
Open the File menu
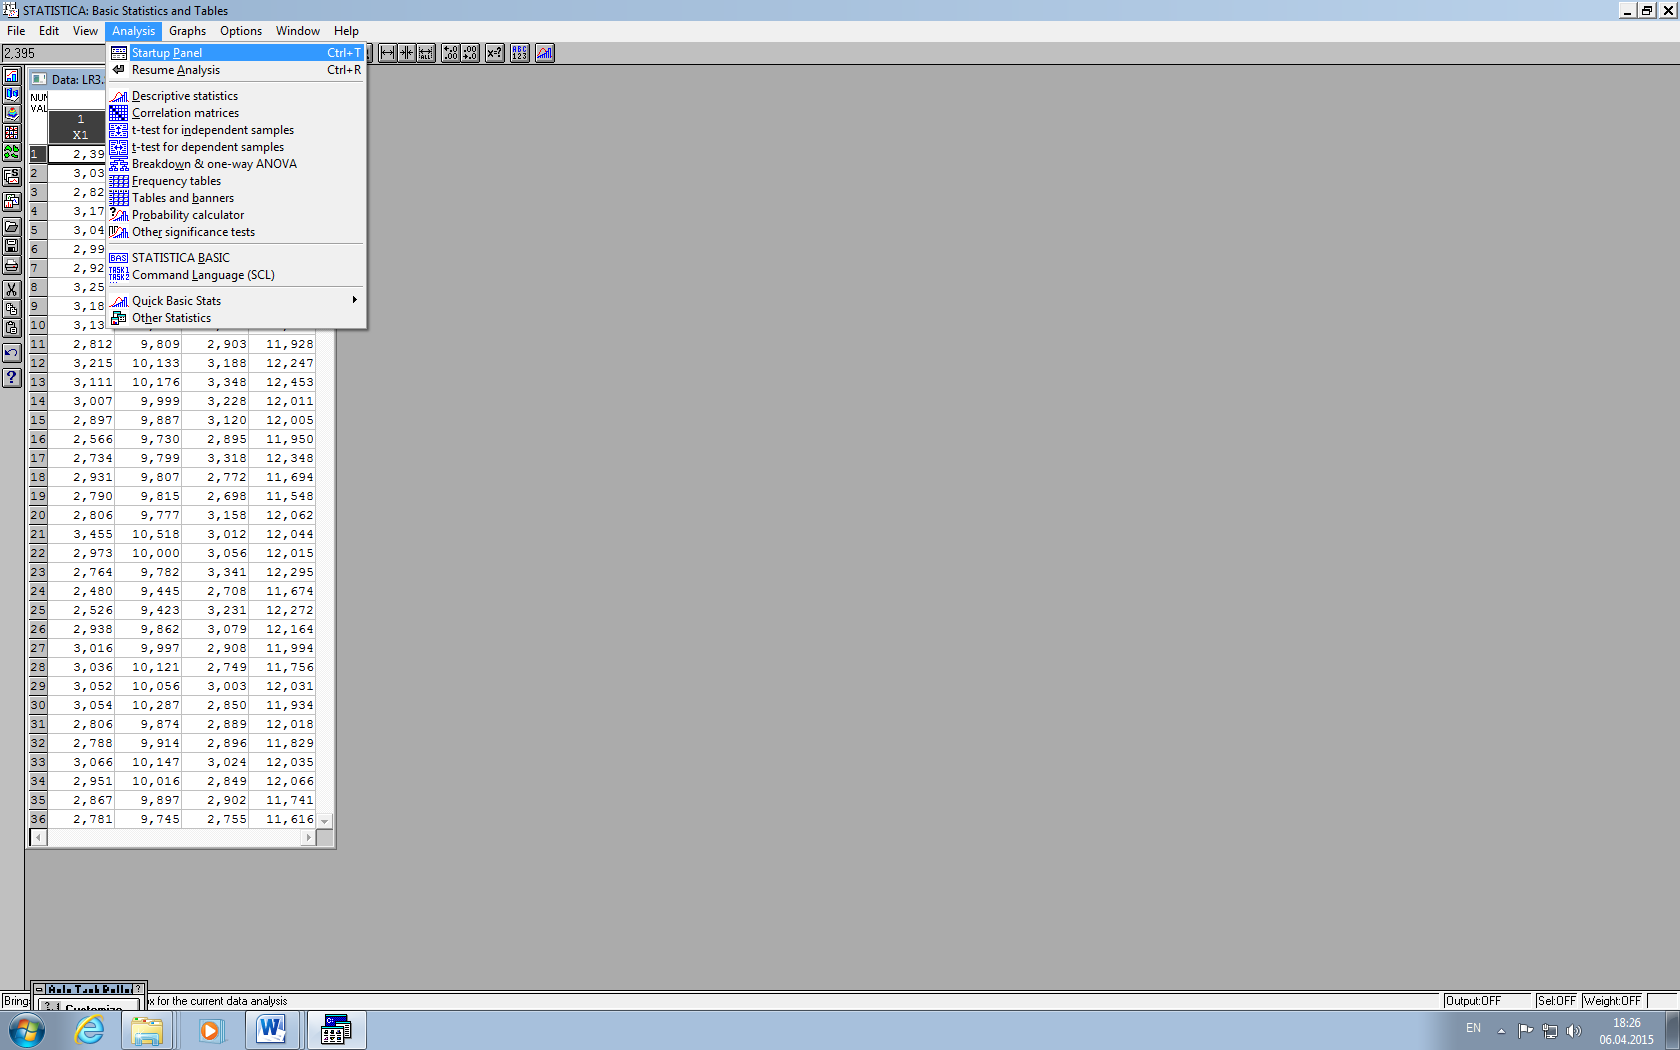pyautogui.click(x=16, y=31)
